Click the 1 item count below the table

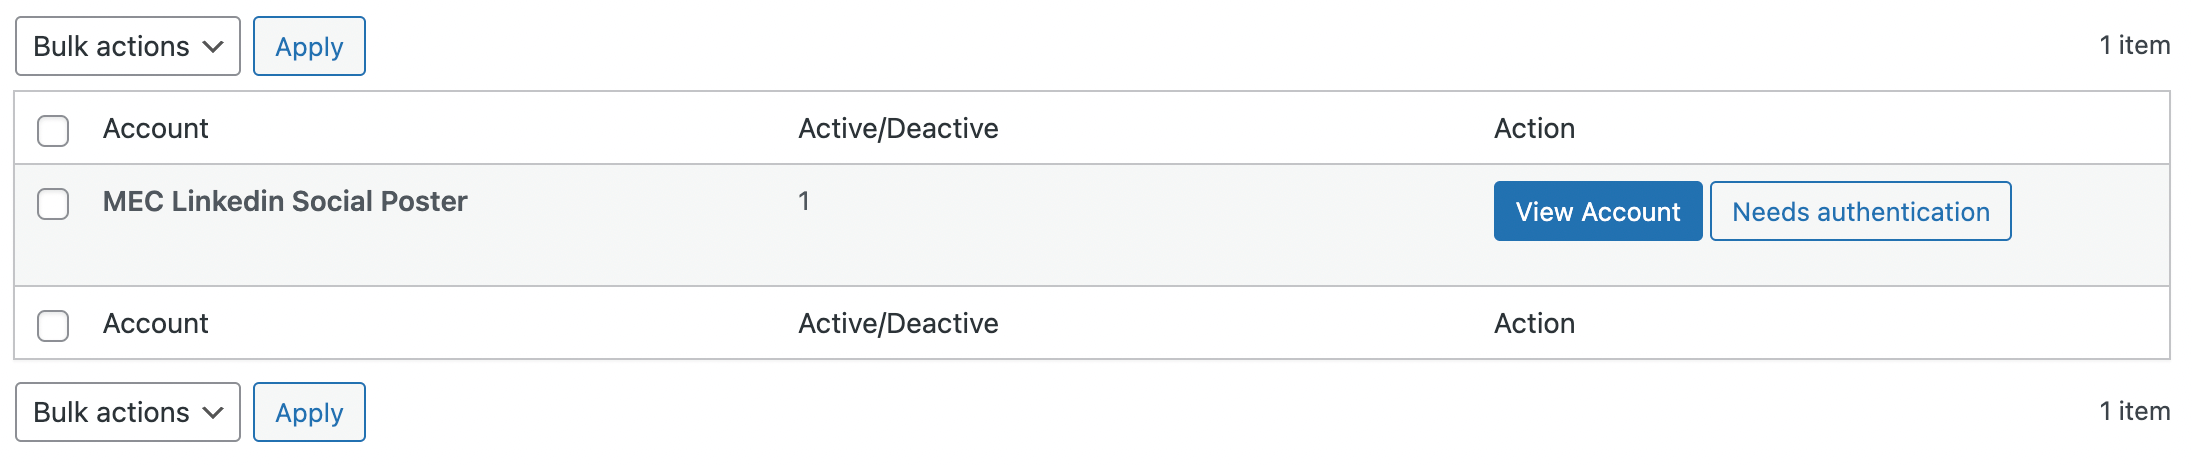coord(2134,411)
